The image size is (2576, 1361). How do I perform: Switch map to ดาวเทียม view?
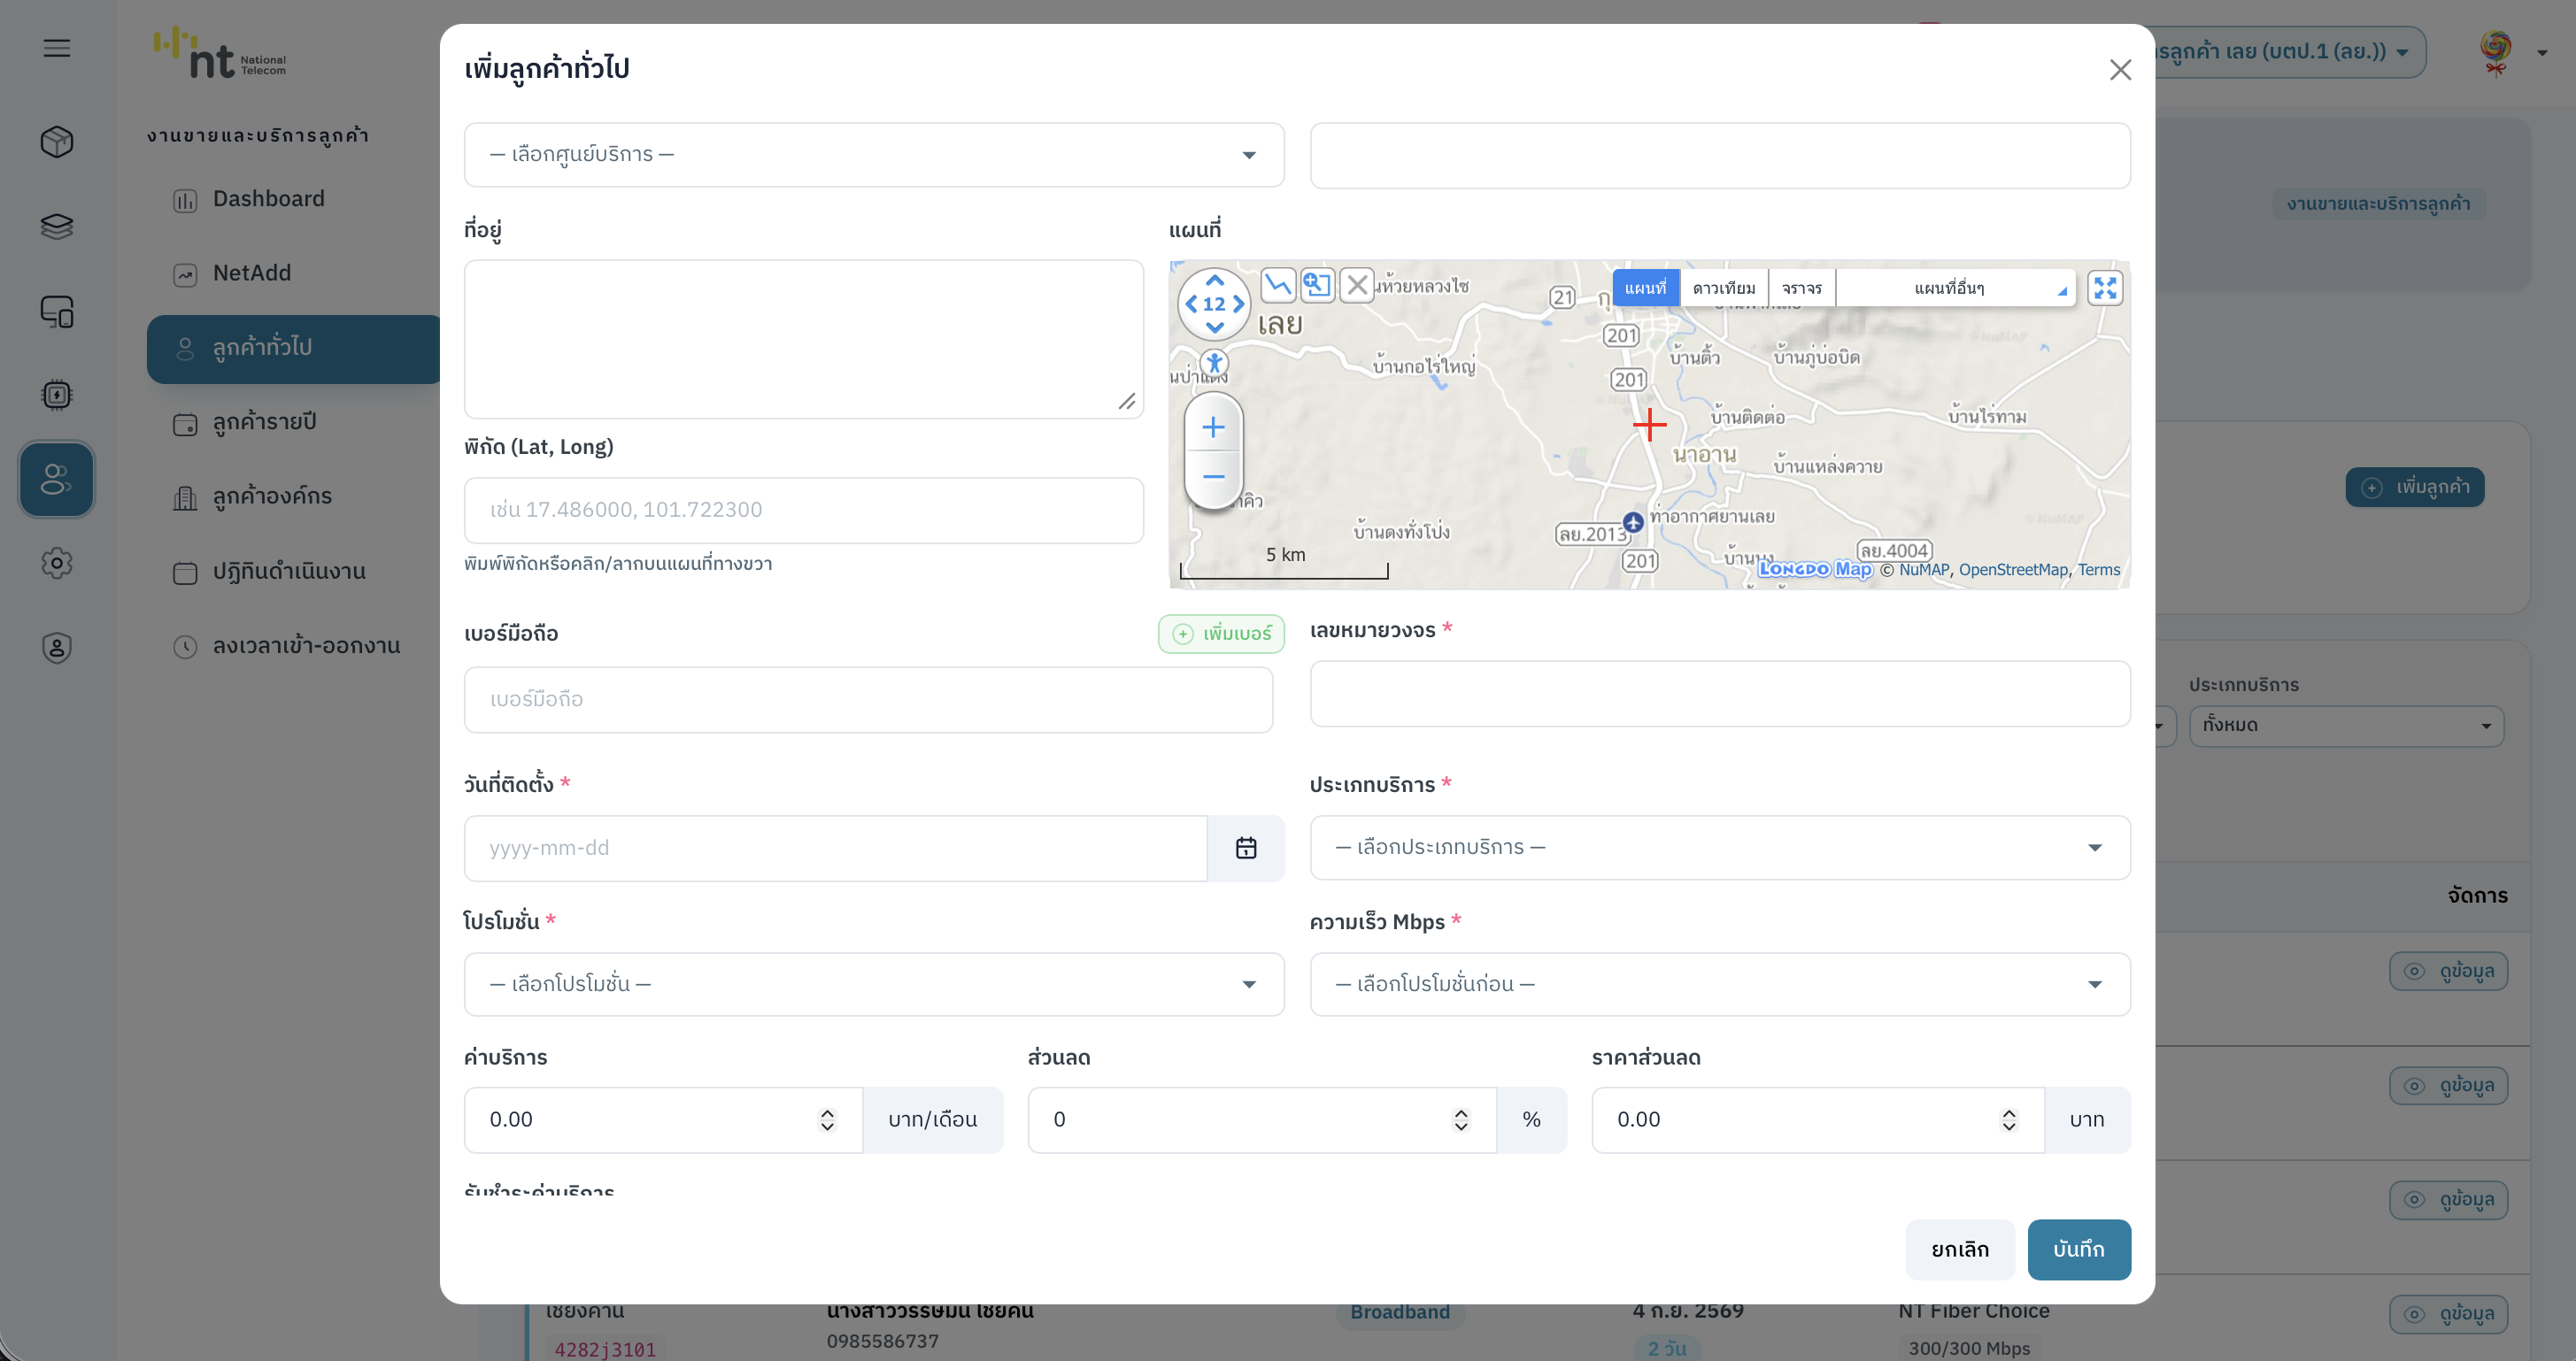(1723, 288)
